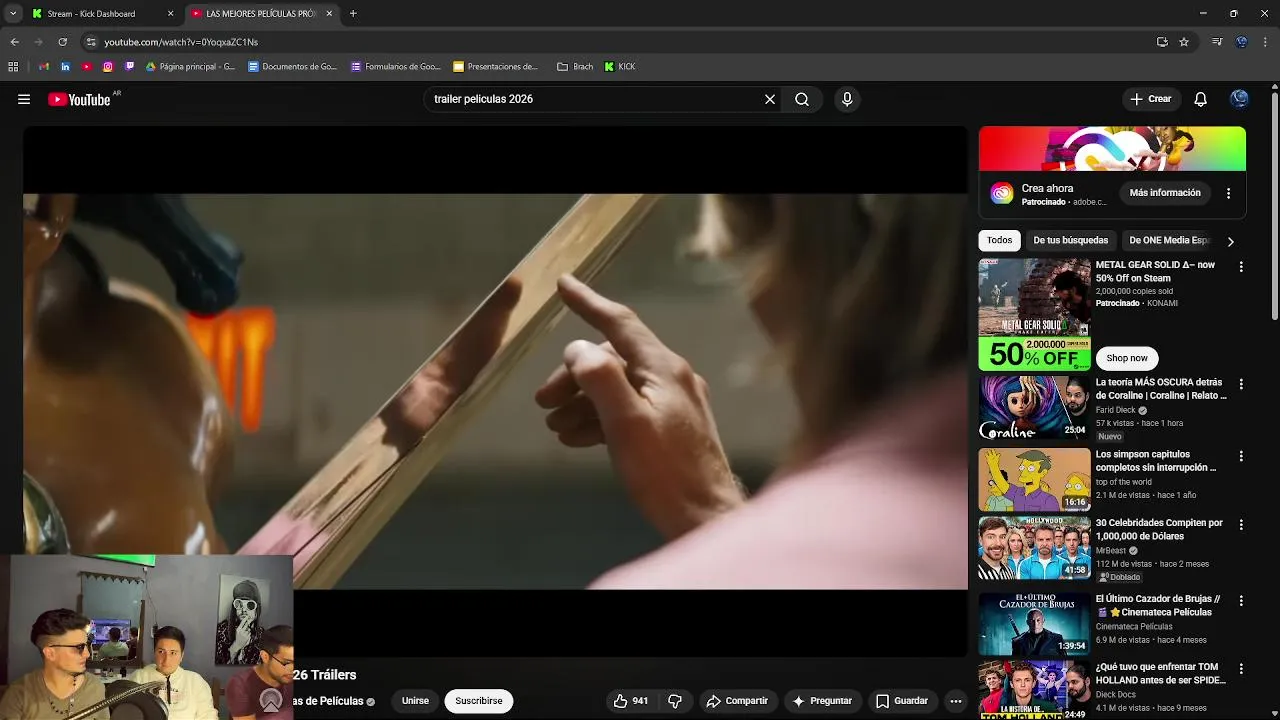Open Los Simpson capítulos thumbnail
1280x720 pixels.
tap(1034, 479)
